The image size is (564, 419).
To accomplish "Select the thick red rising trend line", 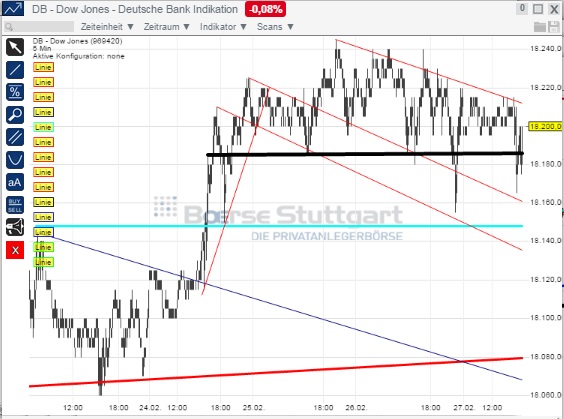I will pyautogui.click(x=276, y=372).
